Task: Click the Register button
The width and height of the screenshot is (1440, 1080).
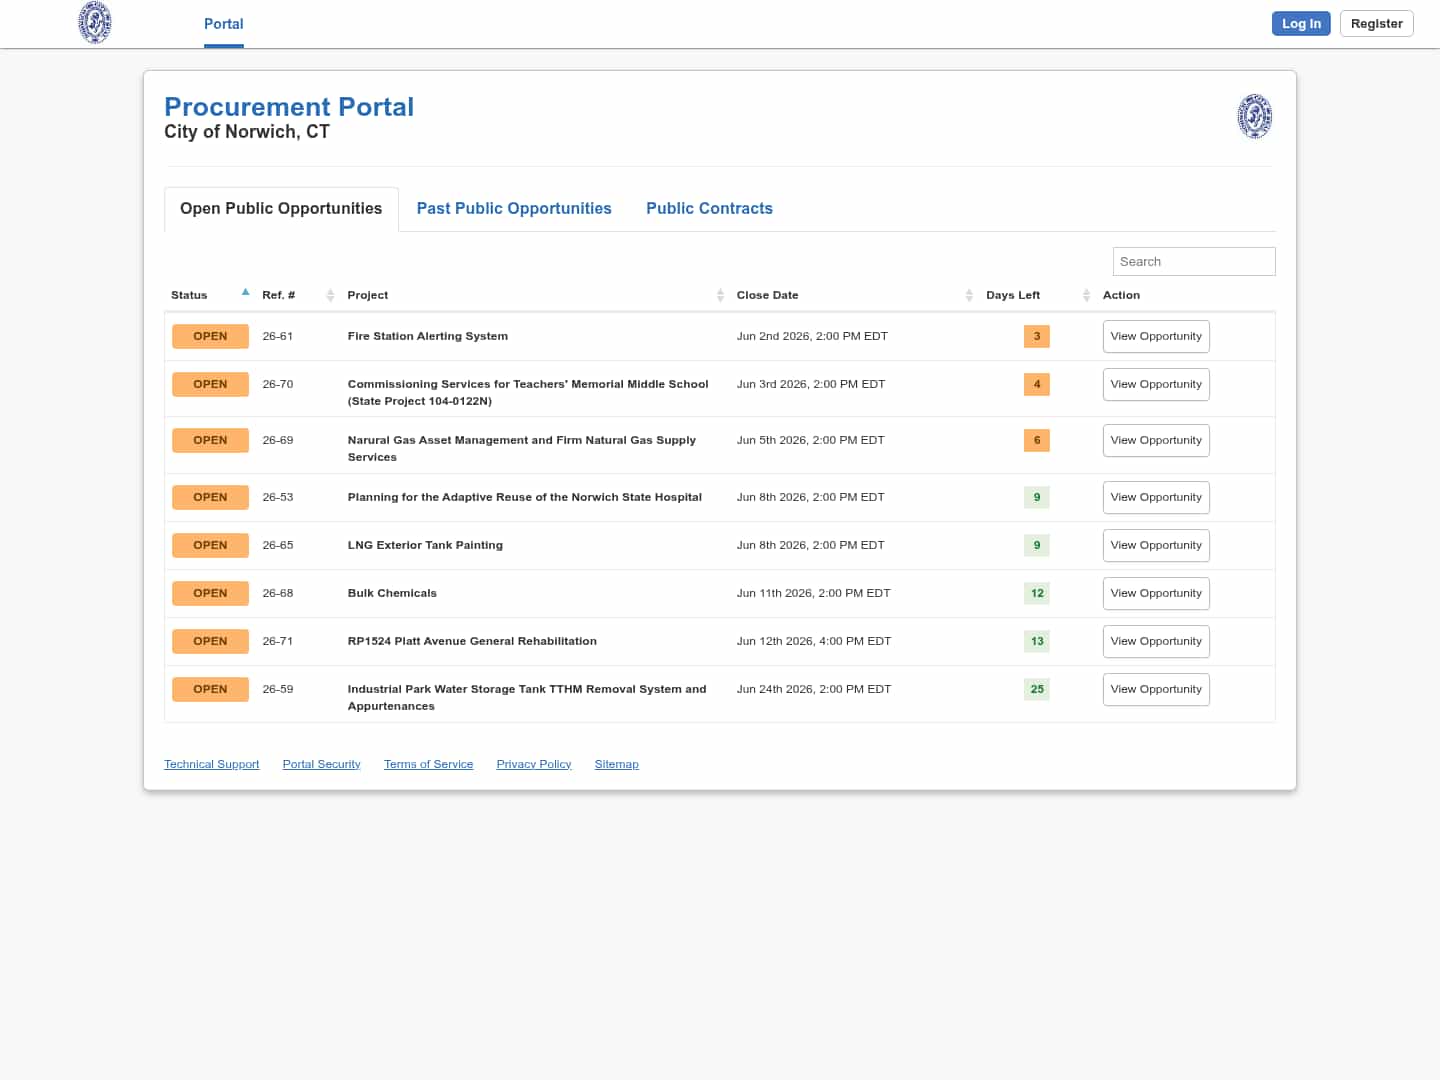Action: point(1376,24)
